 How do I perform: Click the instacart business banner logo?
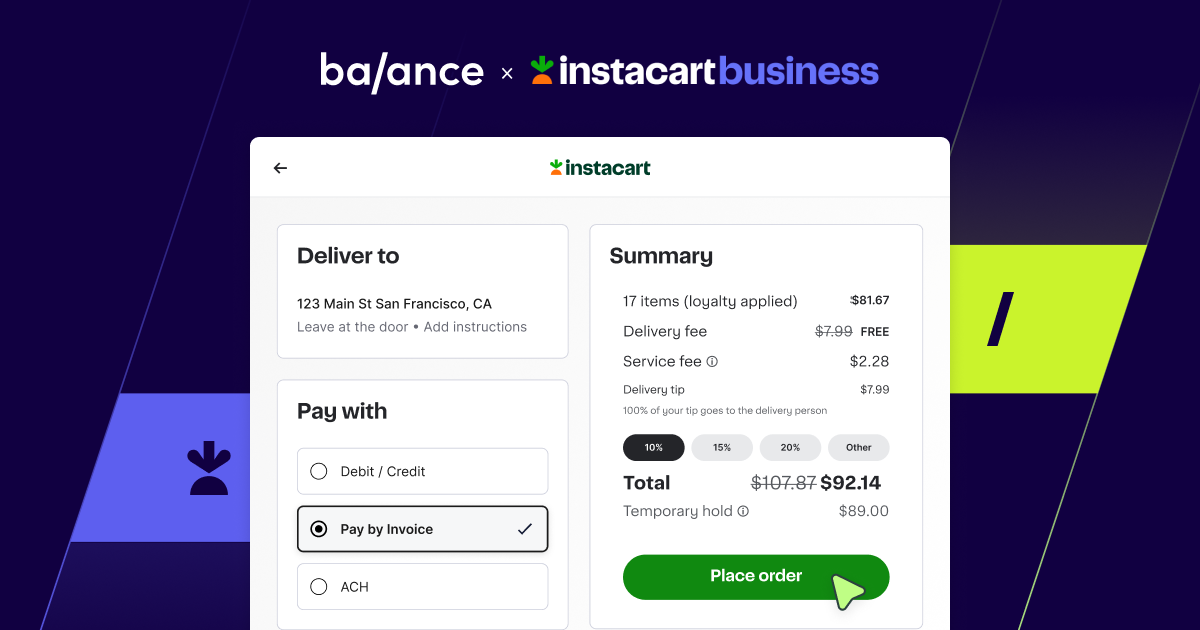704,71
